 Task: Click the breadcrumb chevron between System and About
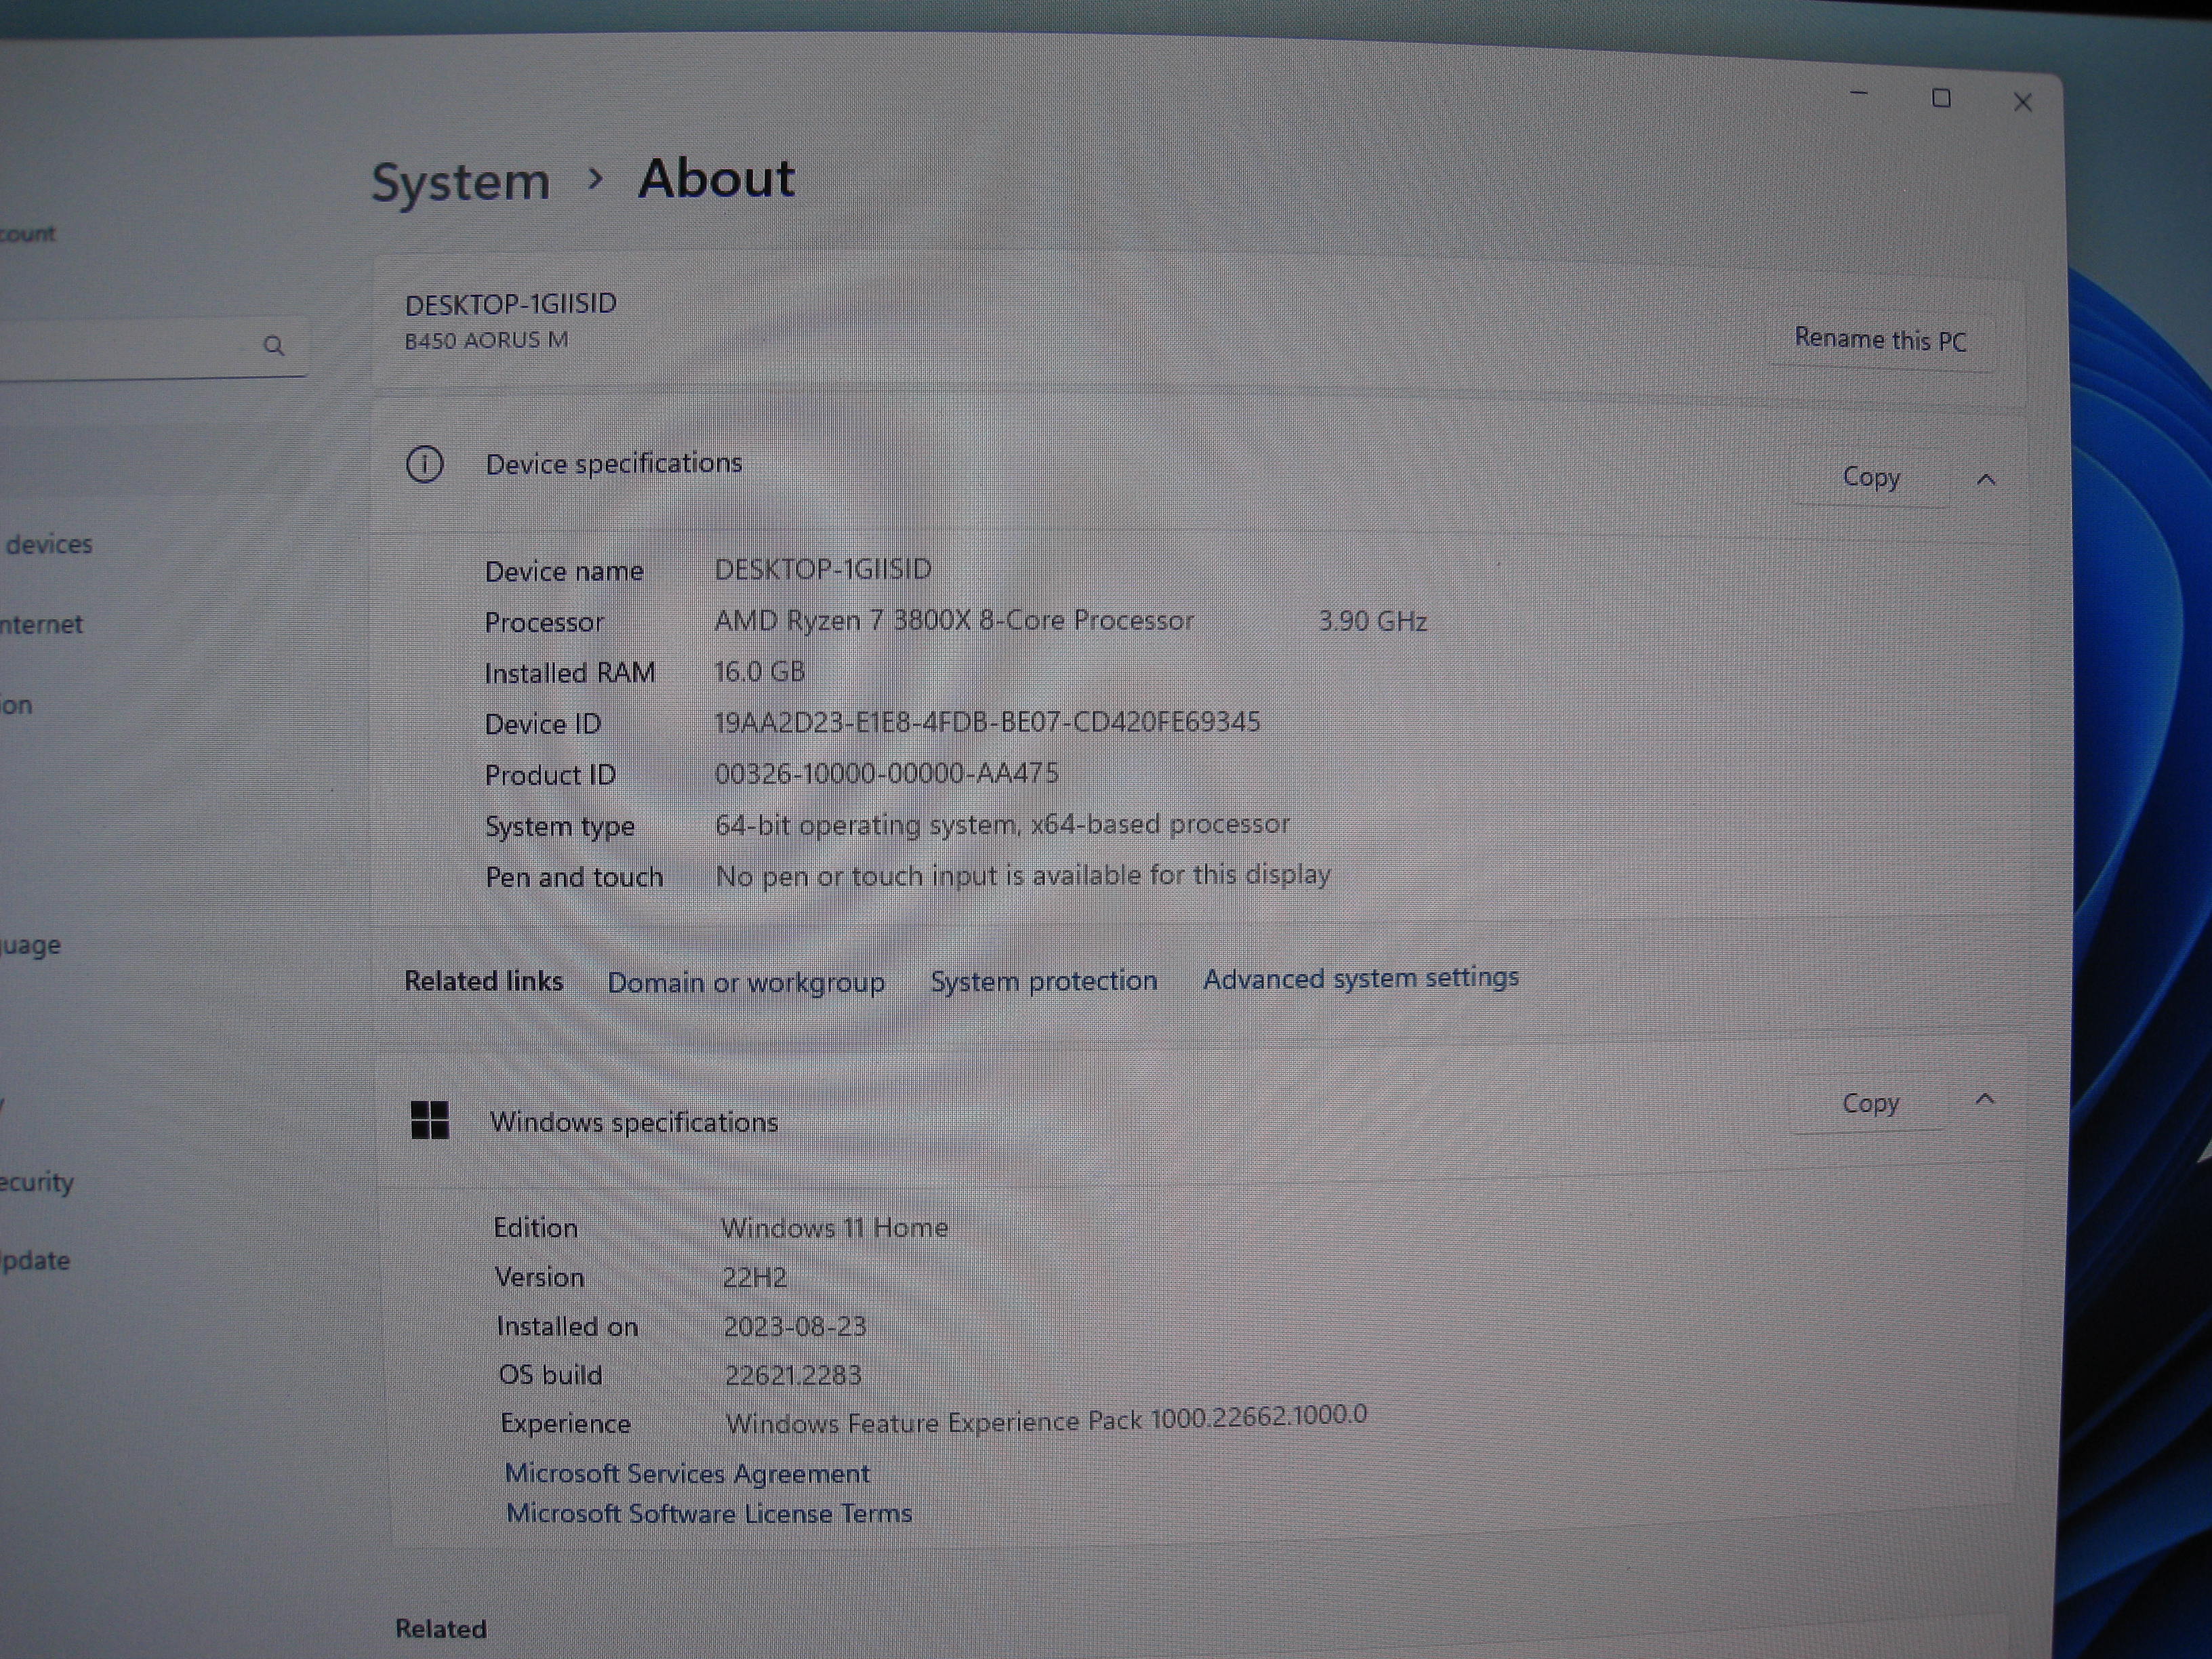596,179
